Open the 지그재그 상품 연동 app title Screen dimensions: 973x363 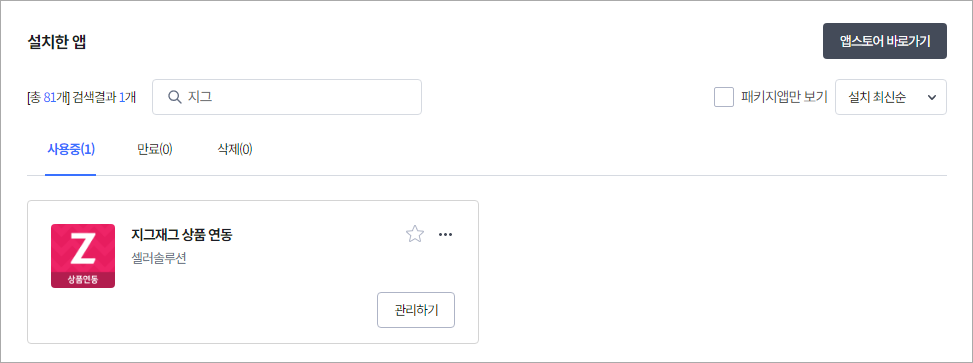pyautogui.click(x=182, y=235)
